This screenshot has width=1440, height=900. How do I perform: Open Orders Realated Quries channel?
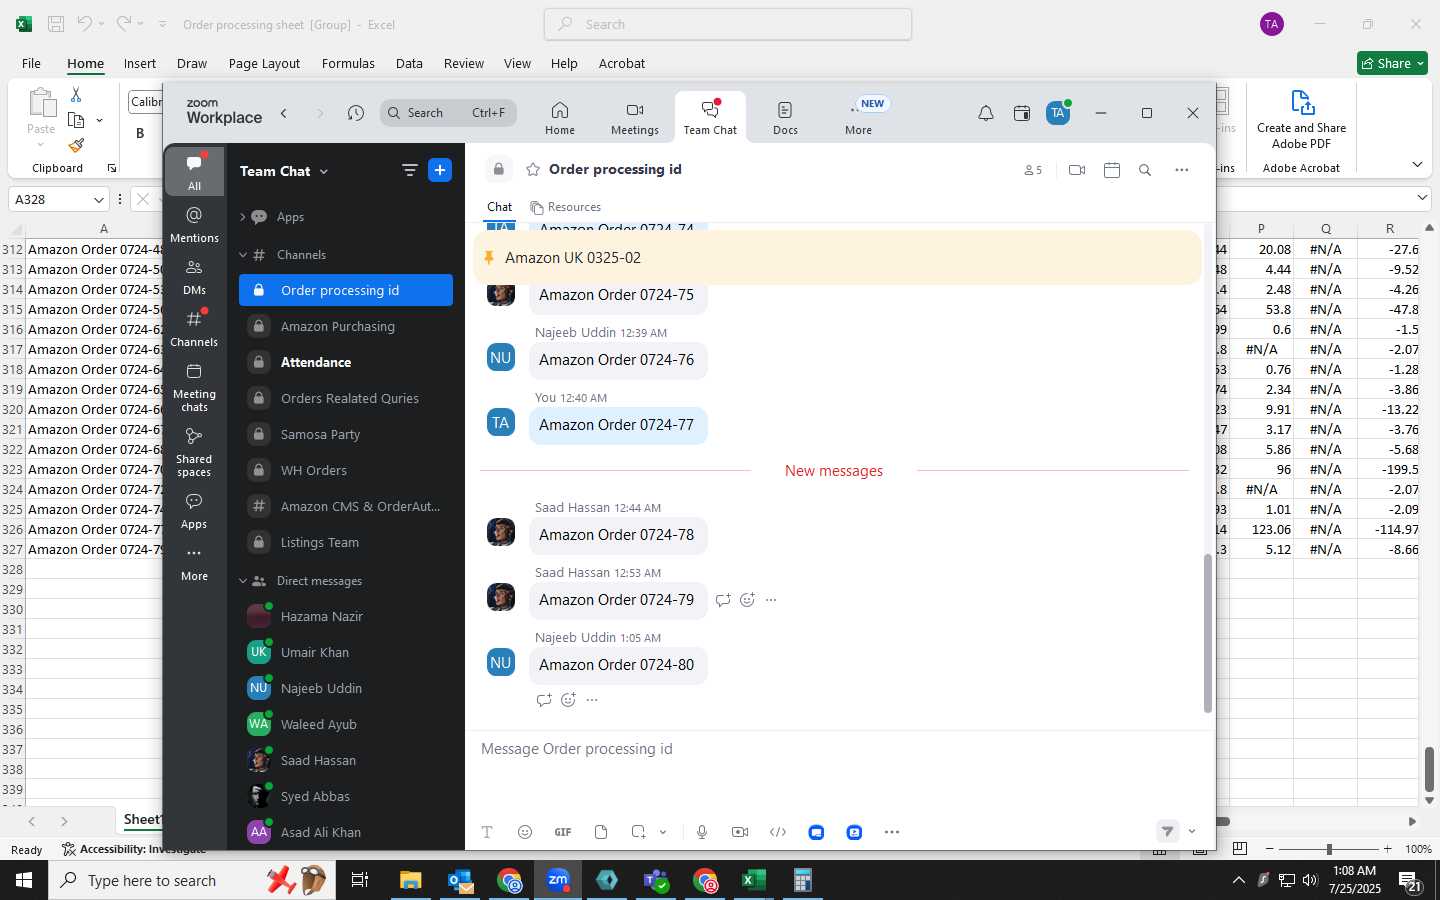click(x=346, y=398)
